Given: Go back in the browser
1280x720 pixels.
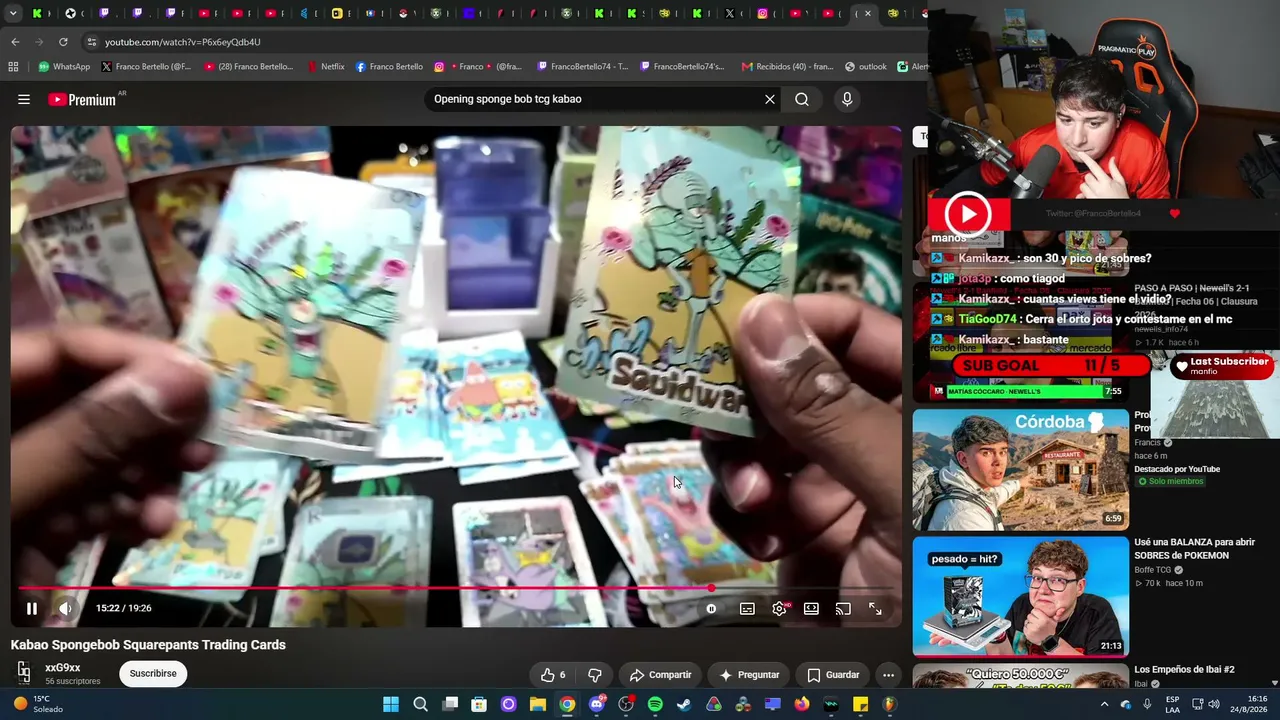Looking at the screenshot, I should (x=15, y=42).
